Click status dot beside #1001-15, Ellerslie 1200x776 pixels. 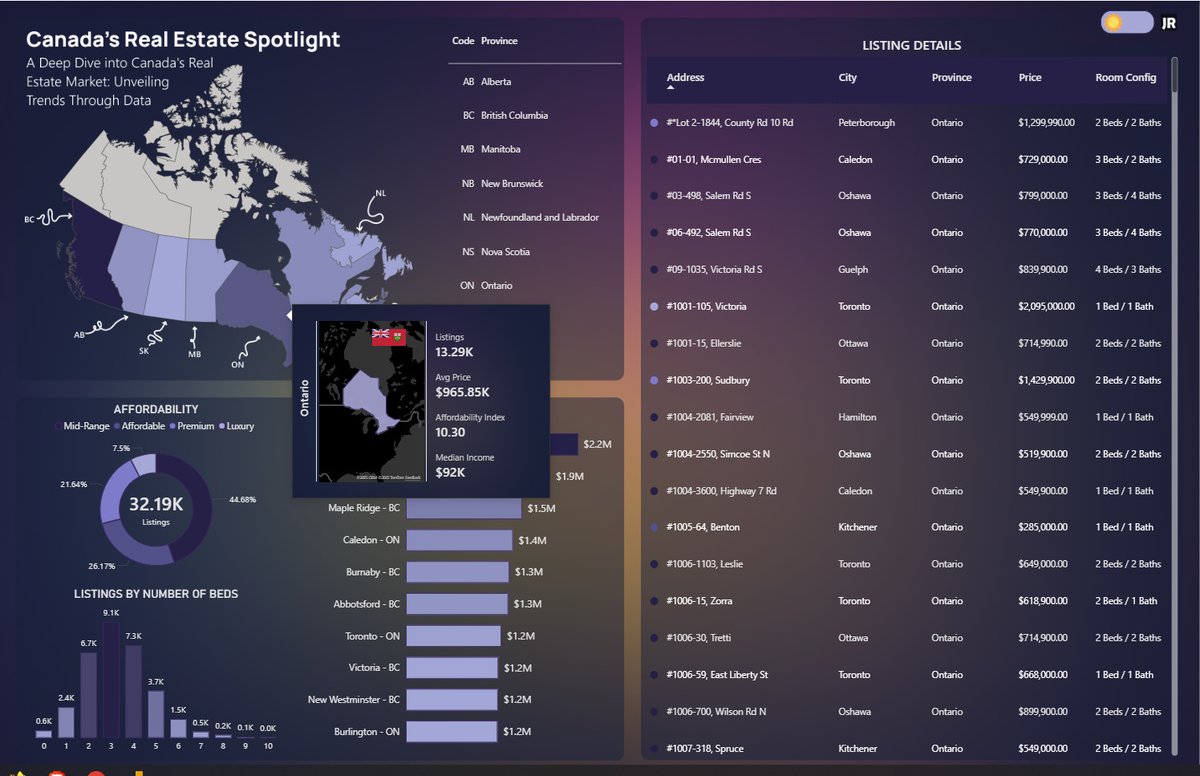[654, 343]
